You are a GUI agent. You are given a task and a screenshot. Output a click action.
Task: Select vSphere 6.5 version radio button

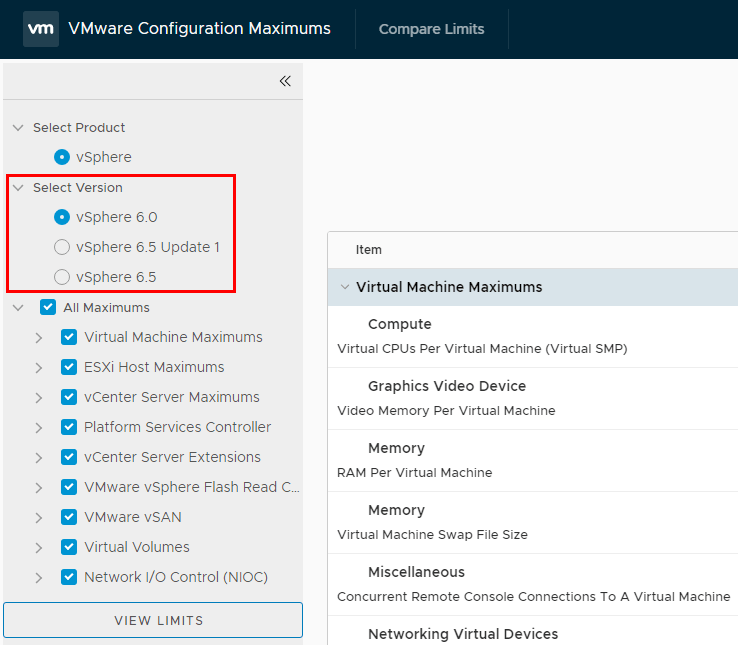click(x=62, y=277)
